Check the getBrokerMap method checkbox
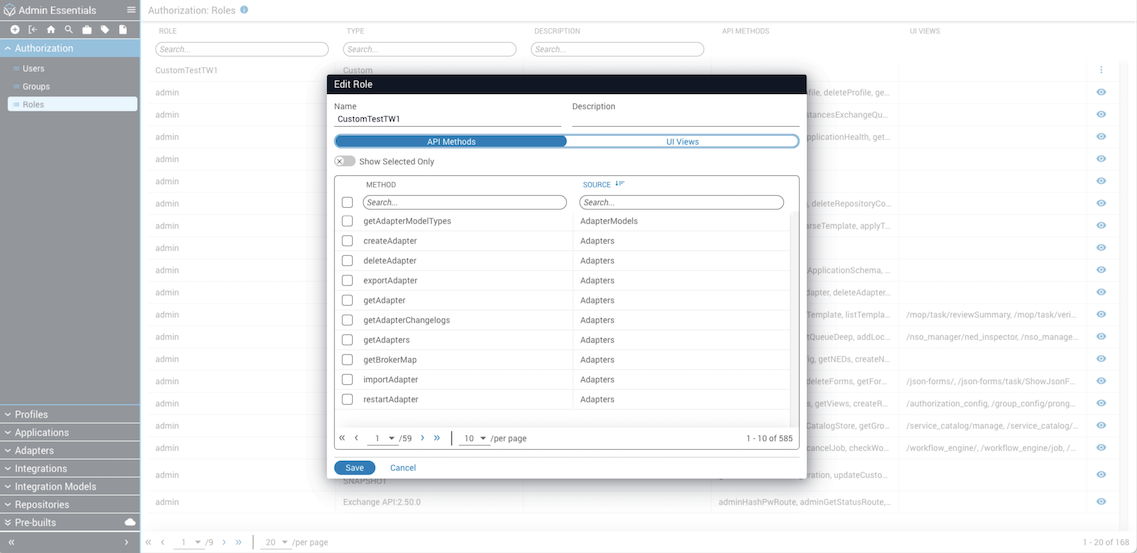Image resolution: width=1137 pixels, height=553 pixels. (x=347, y=360)
